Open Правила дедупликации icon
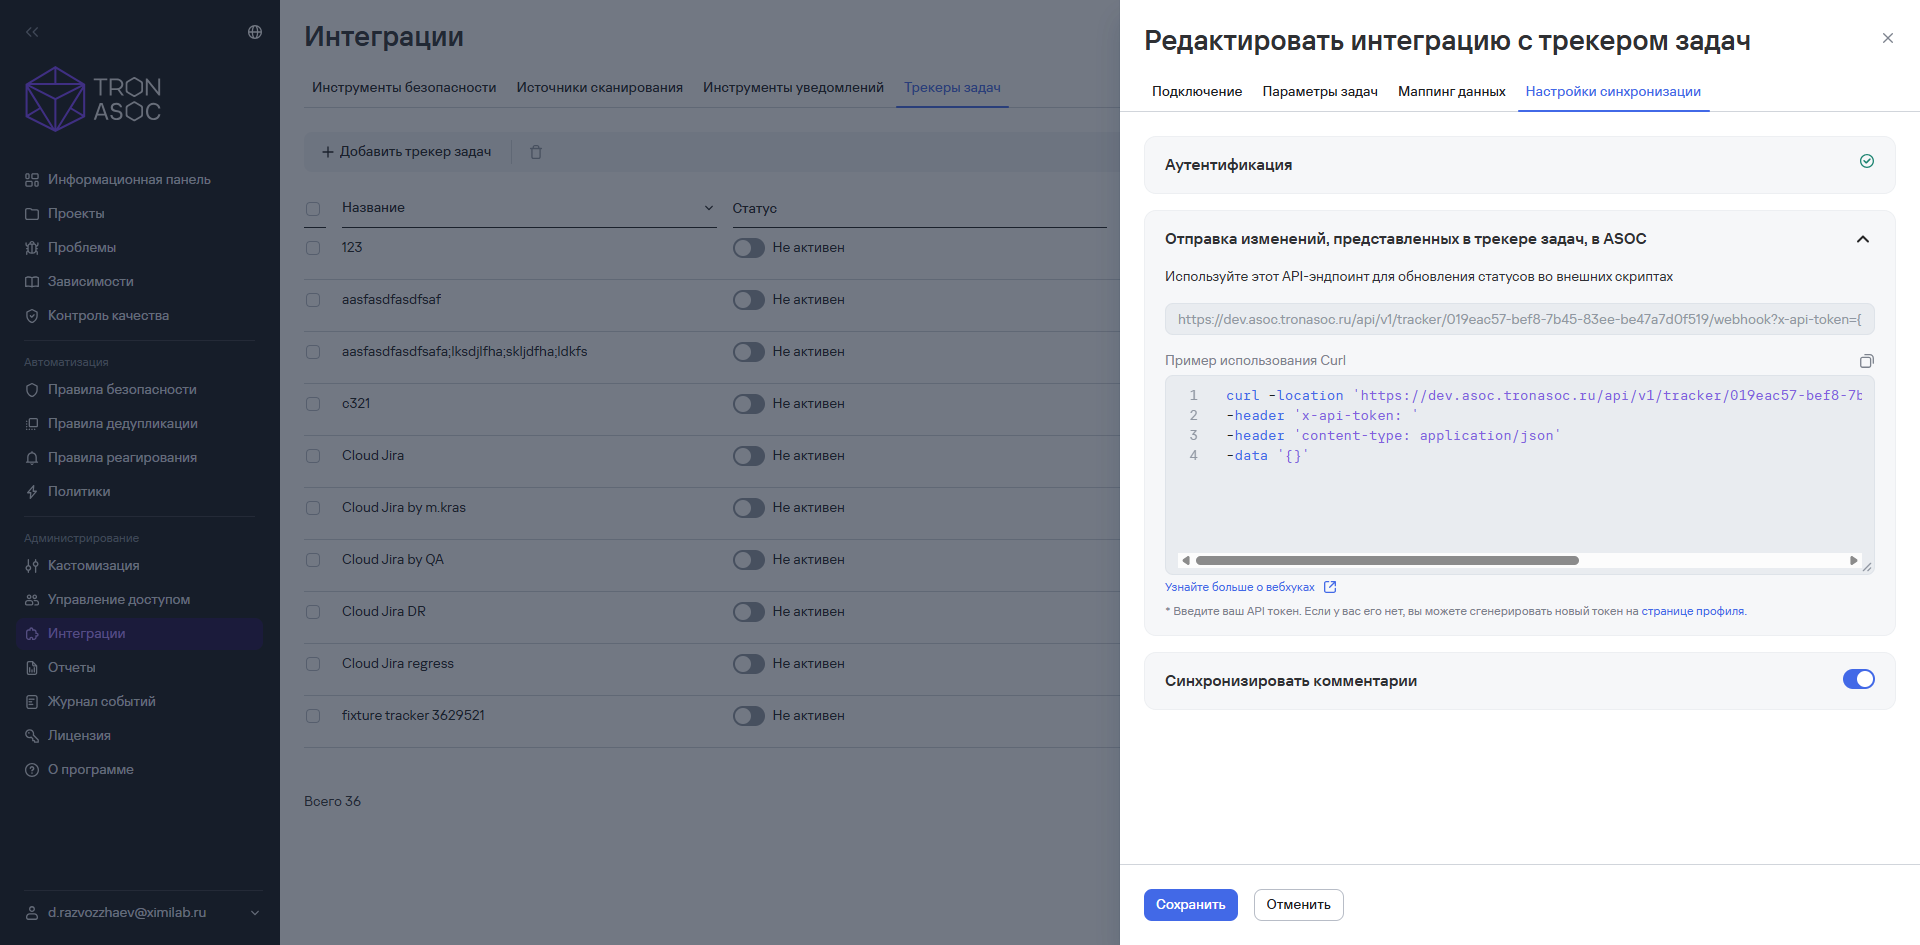This screenshot has height=945, width=1920. tap(32, 424)
